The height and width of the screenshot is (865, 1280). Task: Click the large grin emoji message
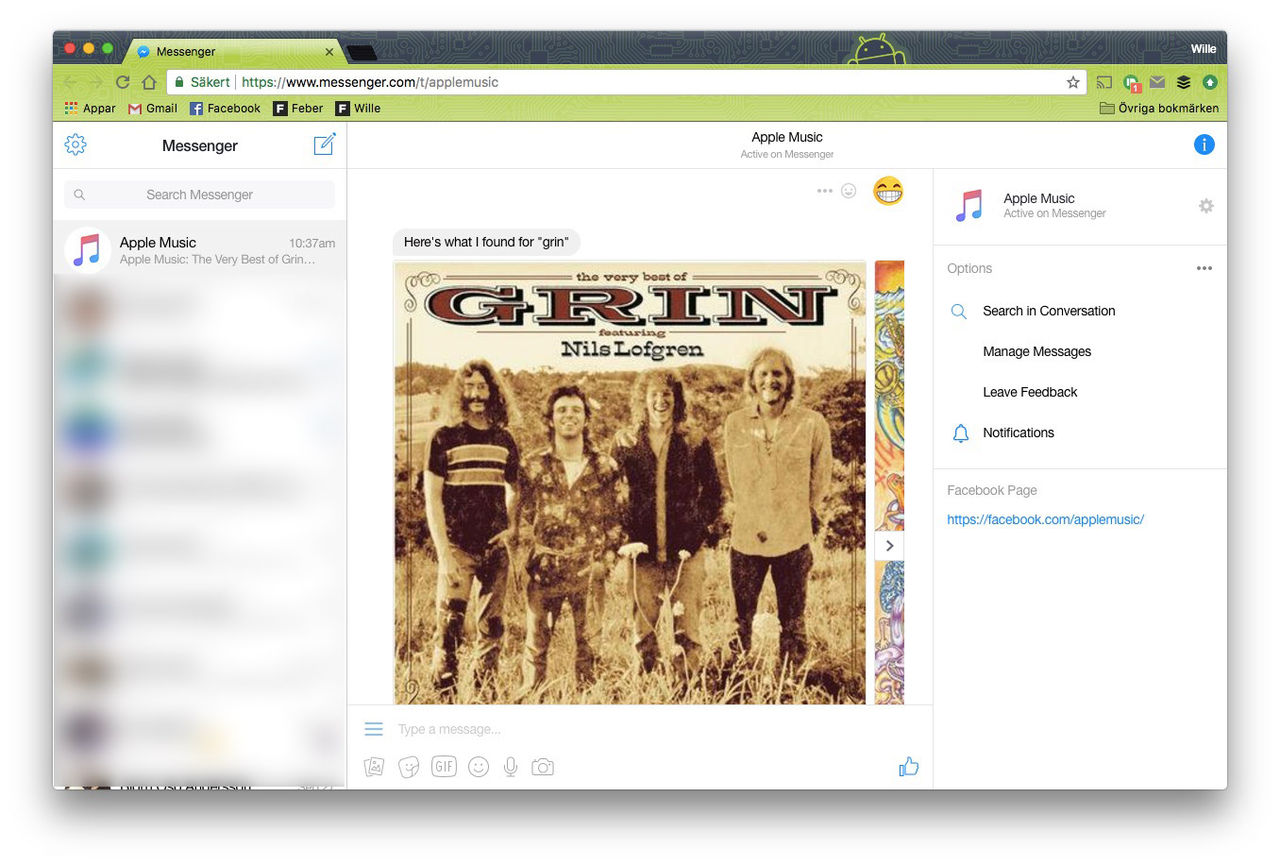[888, 191]
